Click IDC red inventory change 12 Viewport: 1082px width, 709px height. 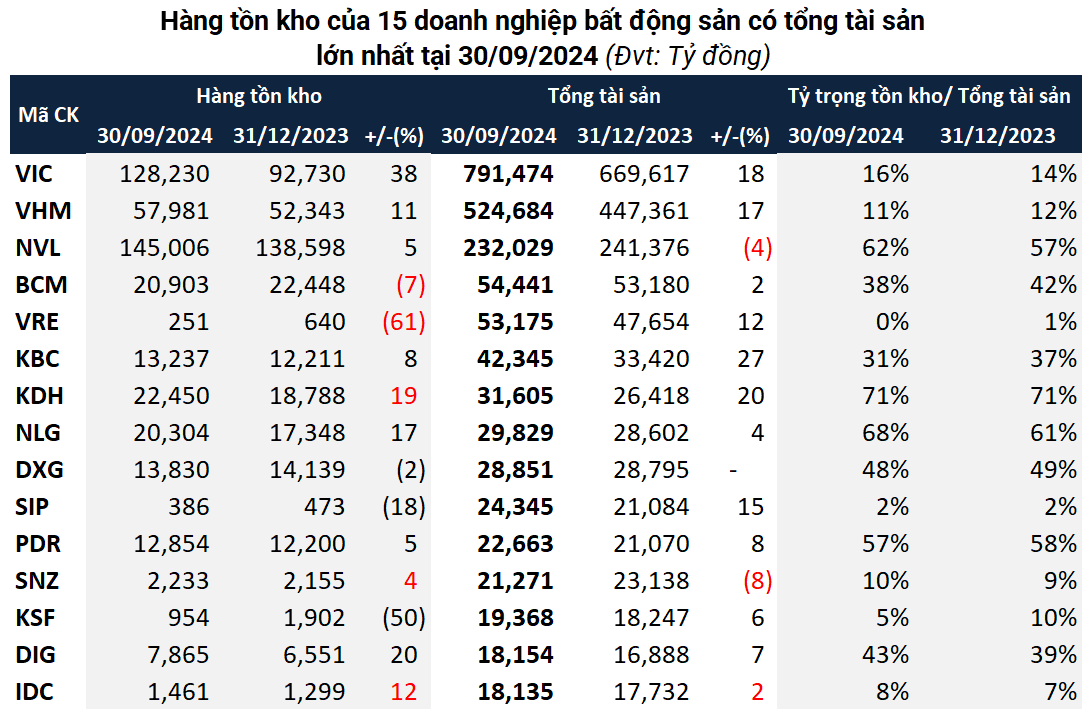pos(404,691)
